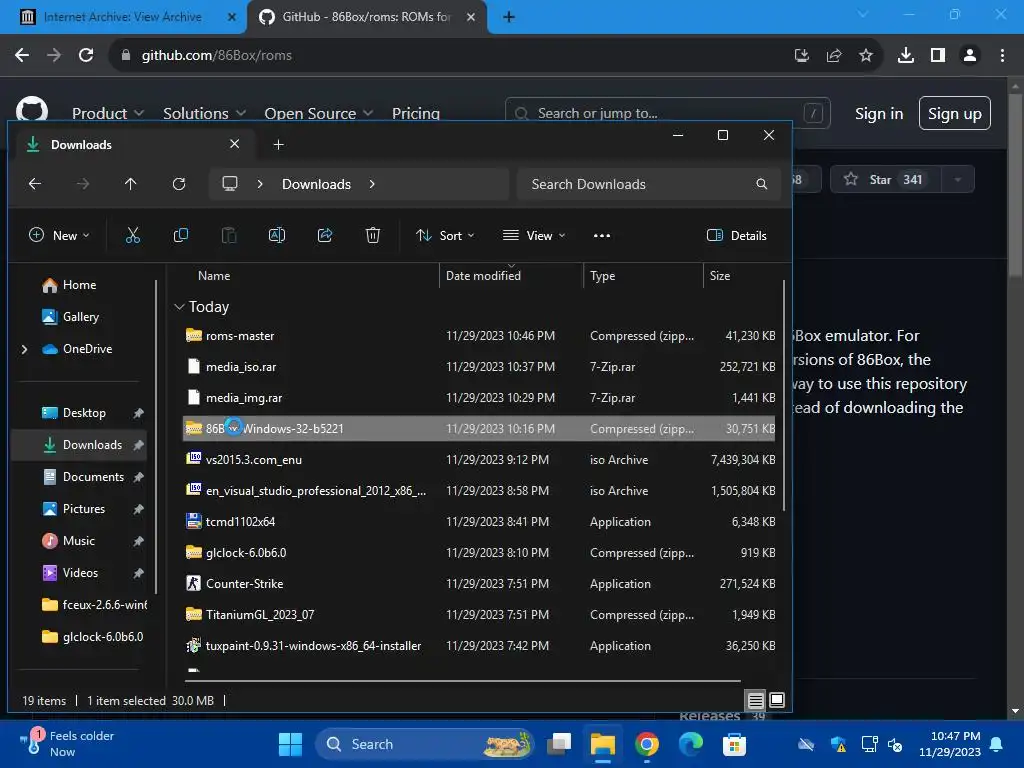Click the install app icon in address bar
Viewport: 1024px width, 768px height.
pyautogui.click(x=802, y=56)
